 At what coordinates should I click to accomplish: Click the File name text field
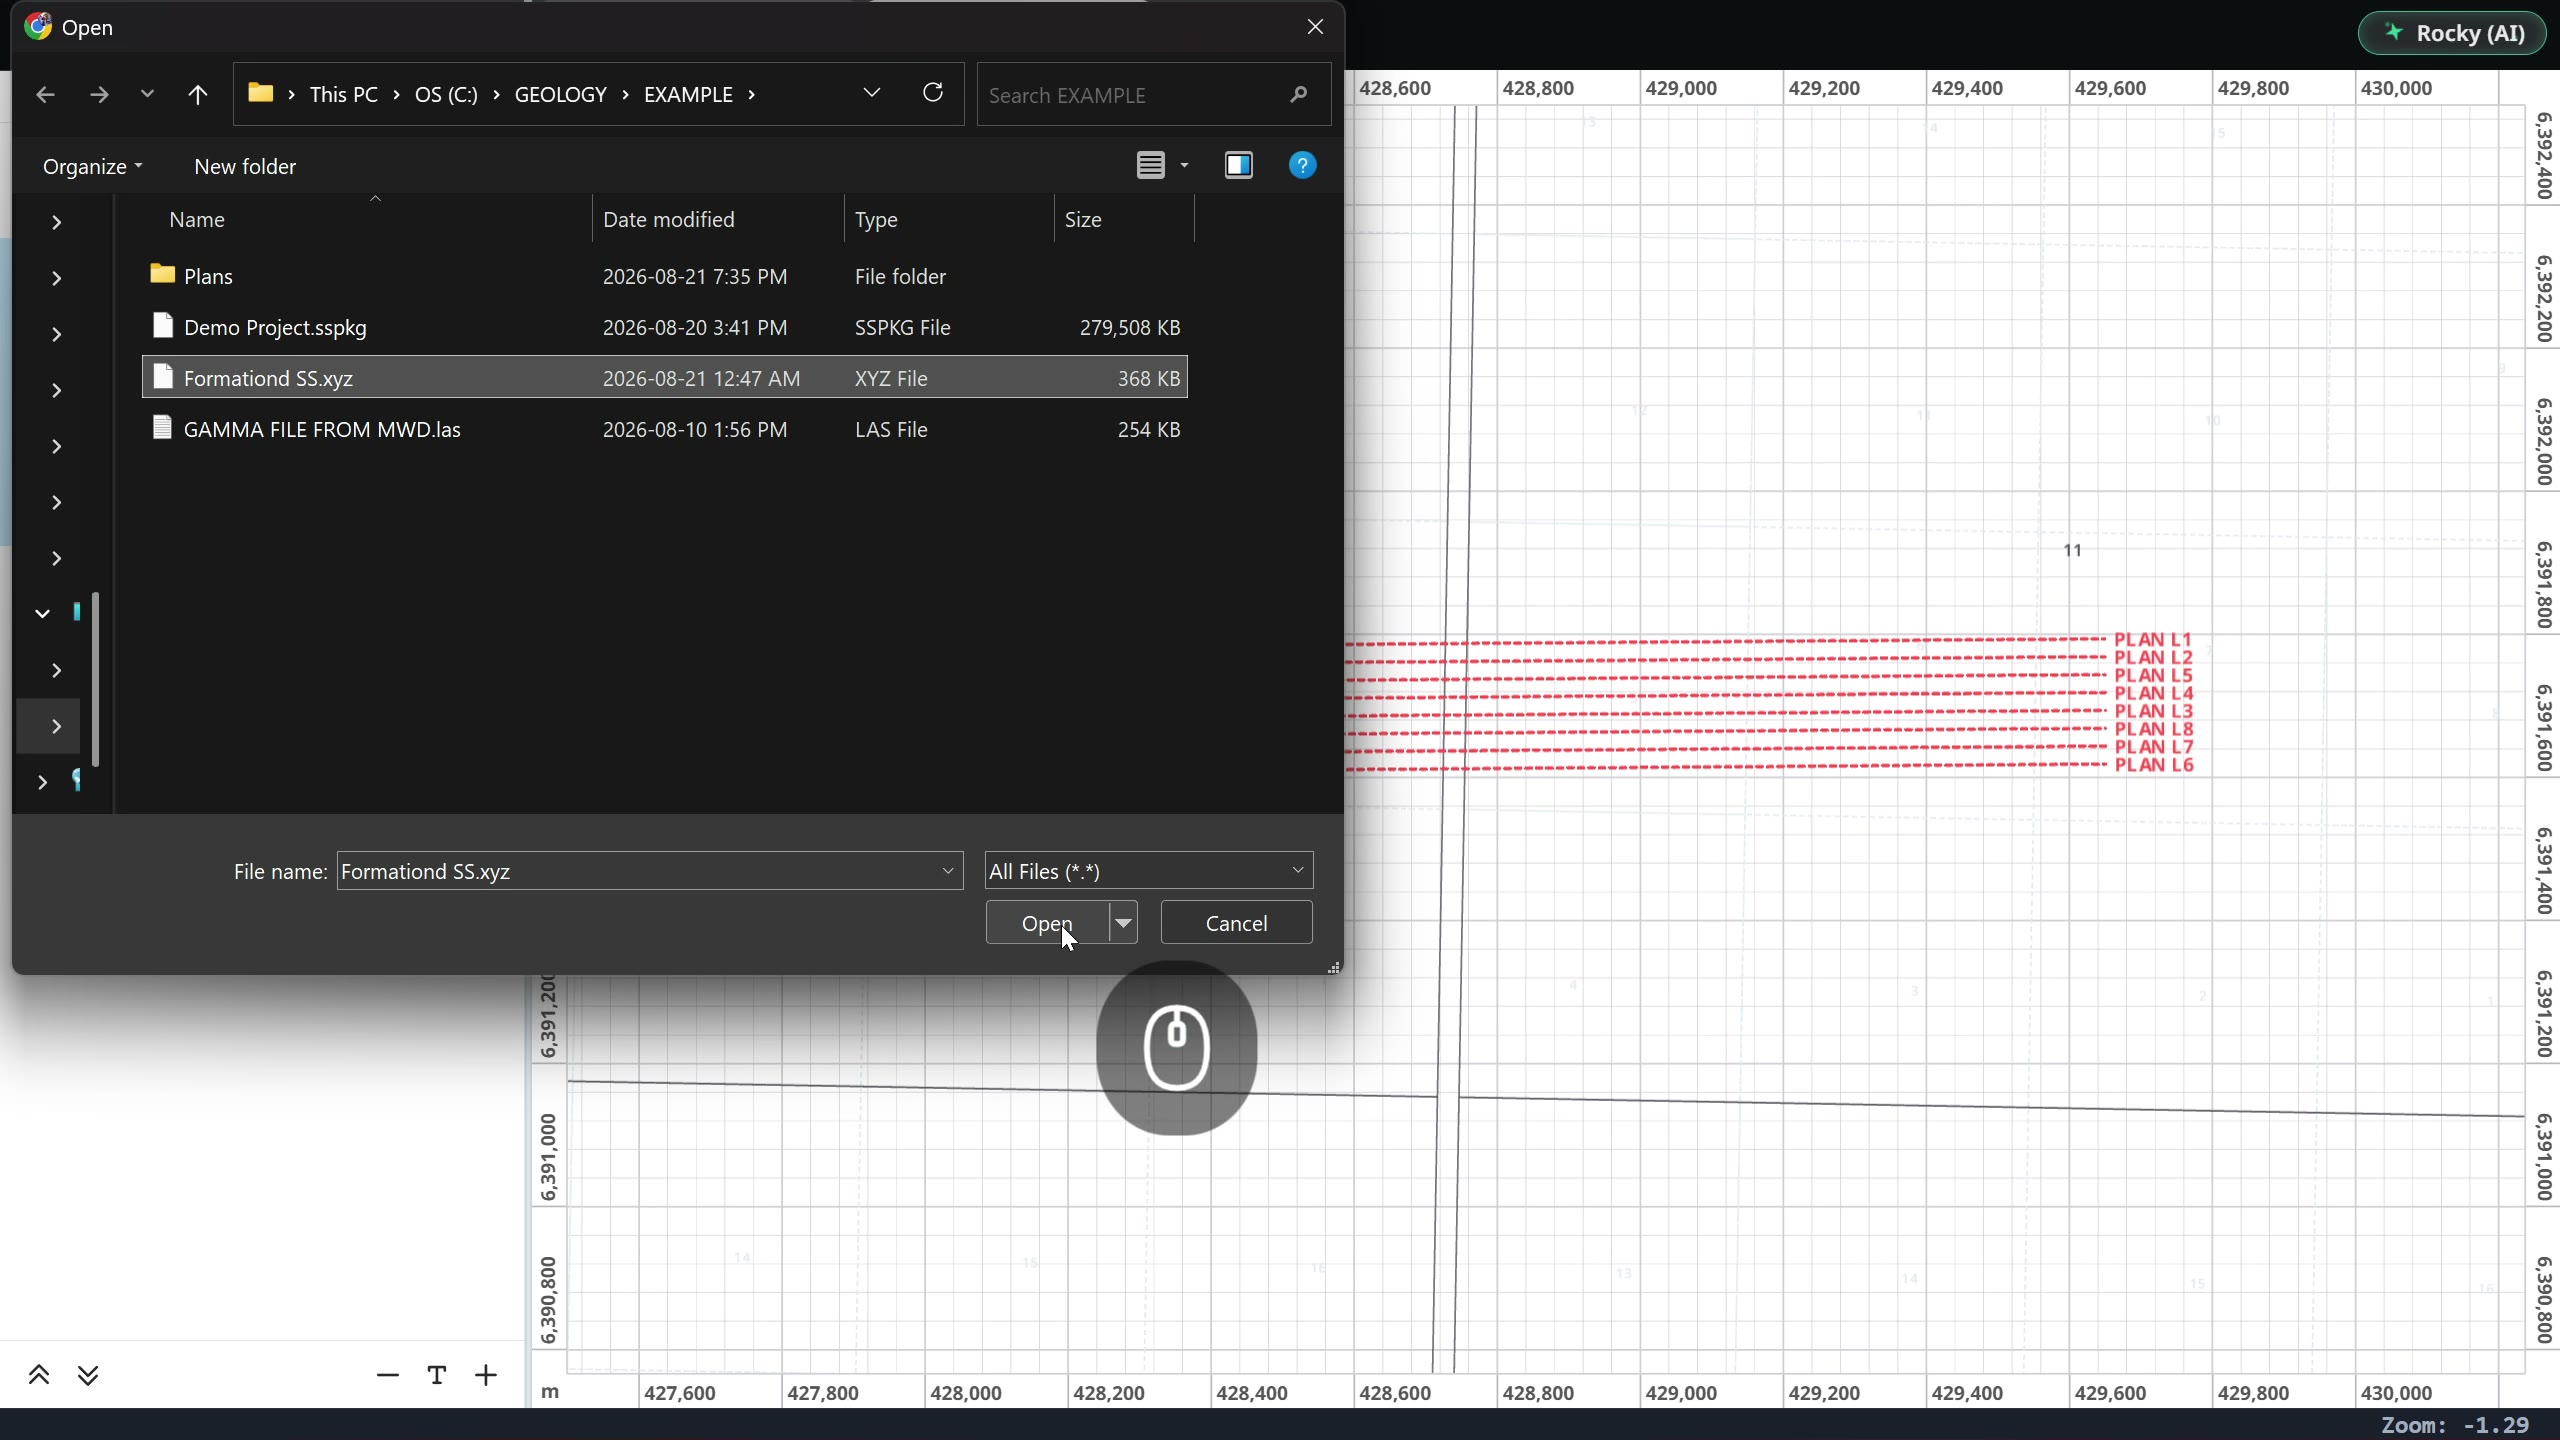pos(636,871)
